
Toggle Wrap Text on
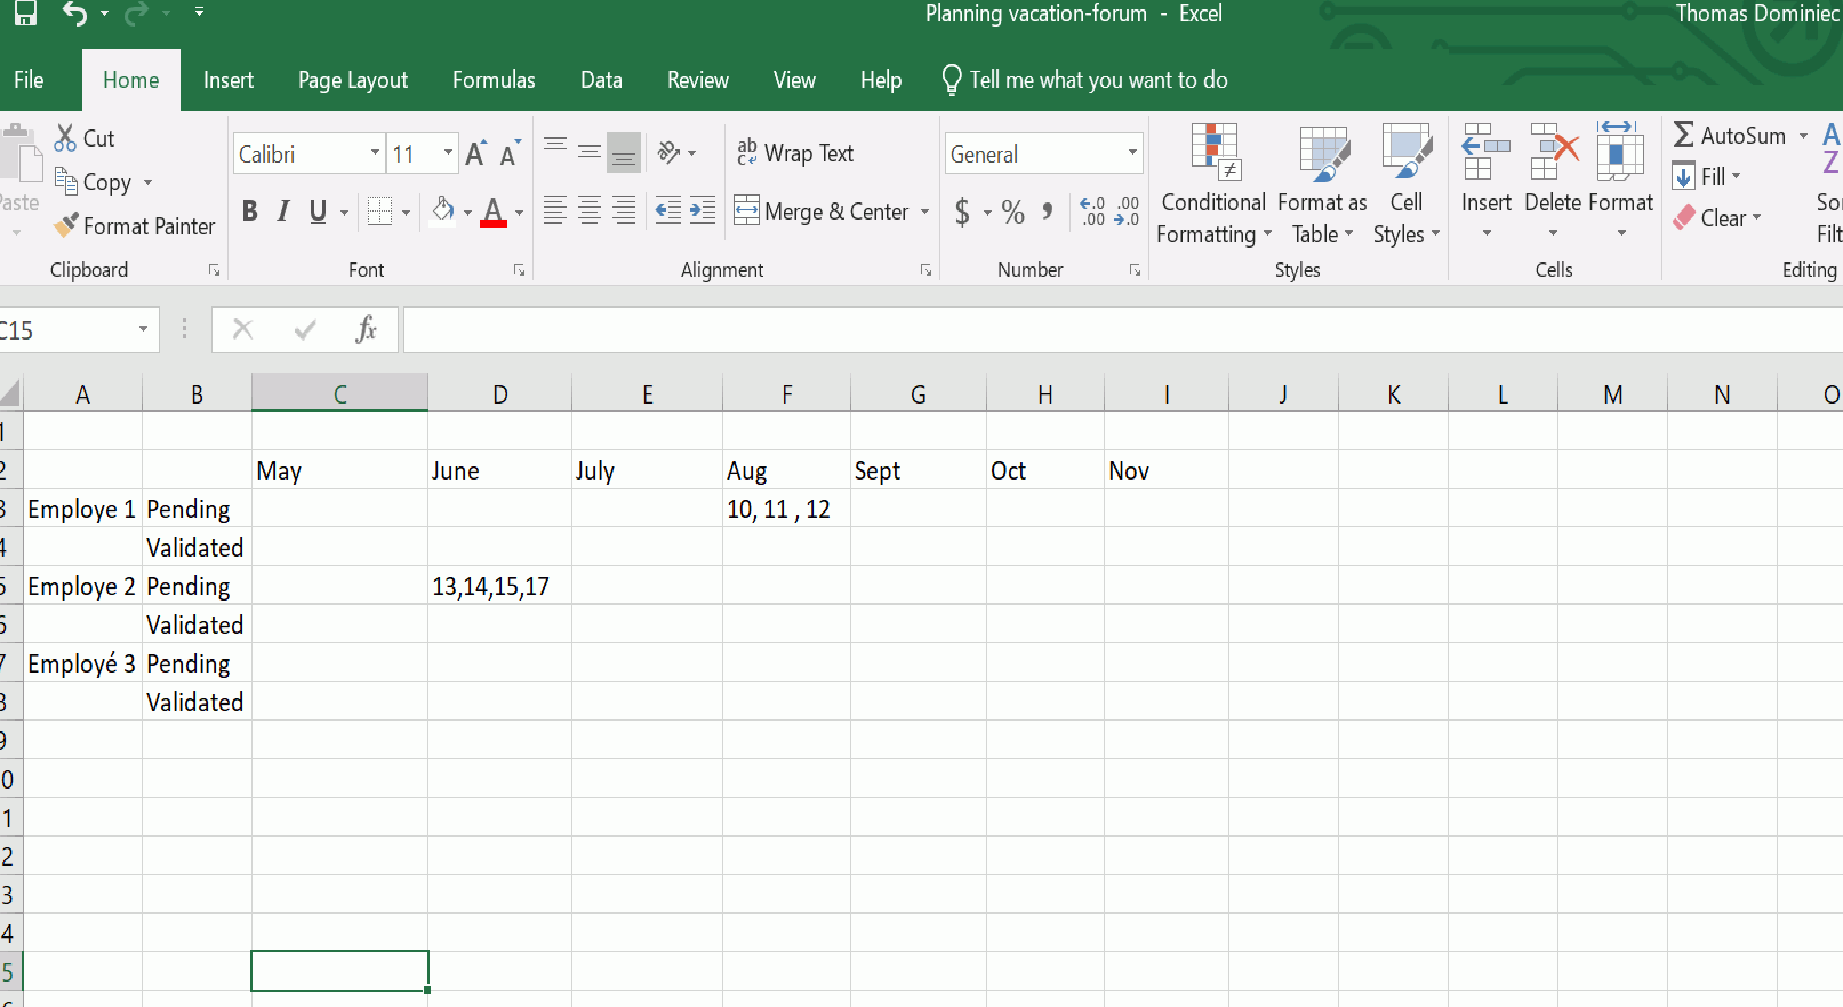coord(796,153)
